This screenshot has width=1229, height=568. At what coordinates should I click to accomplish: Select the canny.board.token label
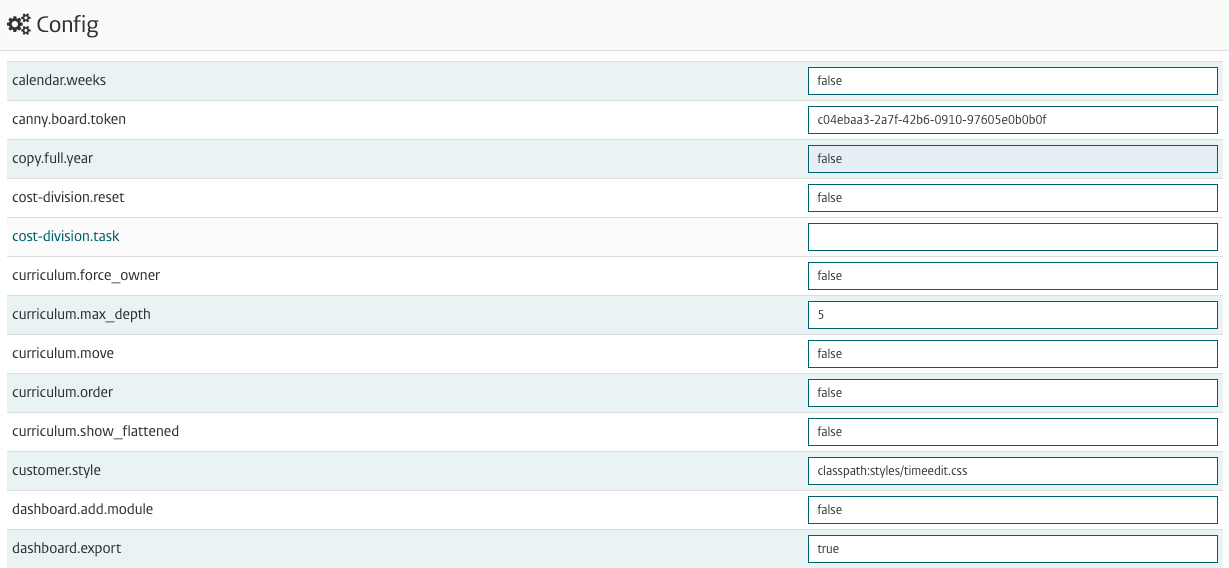pyautogui.click(x=69, y=119)
